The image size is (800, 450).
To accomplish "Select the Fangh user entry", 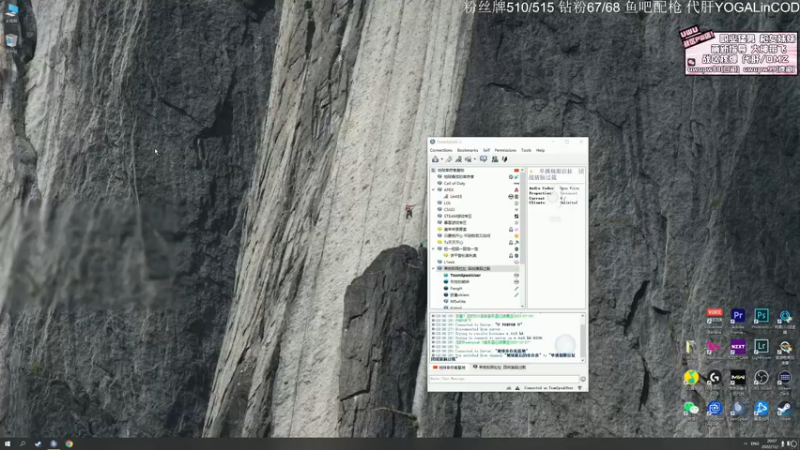I will click(x=456, y=289).
